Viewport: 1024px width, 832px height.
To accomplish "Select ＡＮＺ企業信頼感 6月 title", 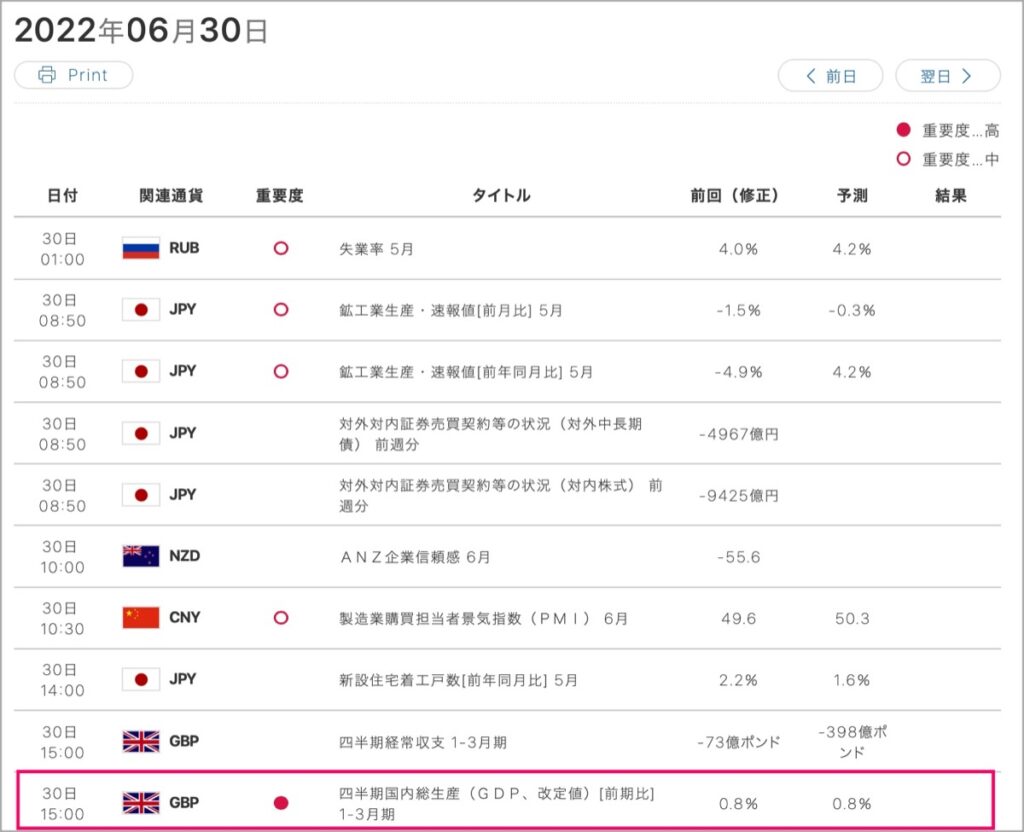I will pyautogui.click(x=415, y=557).
